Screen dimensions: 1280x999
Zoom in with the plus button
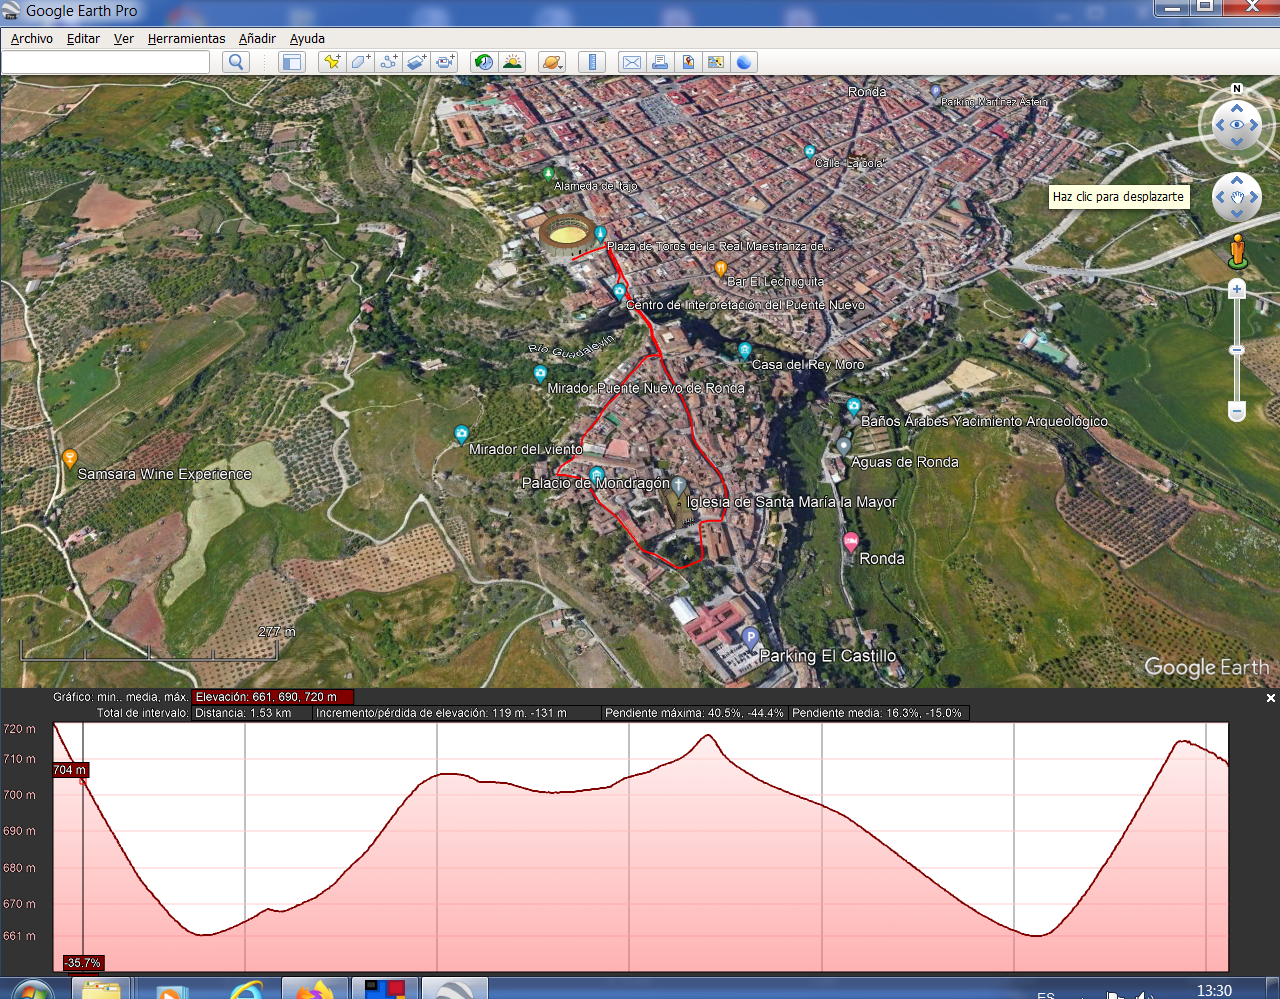(1237, 289)
